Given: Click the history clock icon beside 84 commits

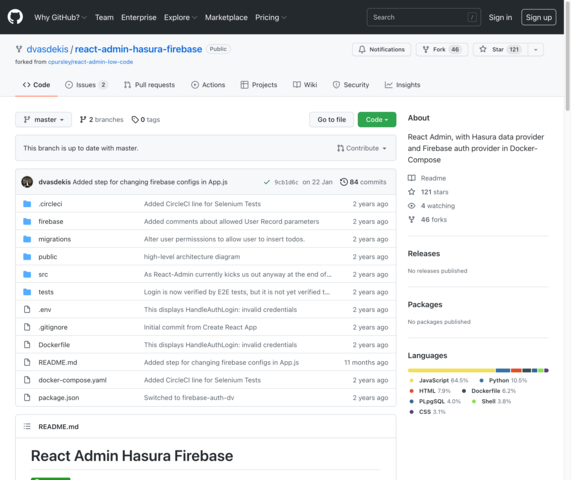Looking at the screenshot, I should [x=344, y=182].
